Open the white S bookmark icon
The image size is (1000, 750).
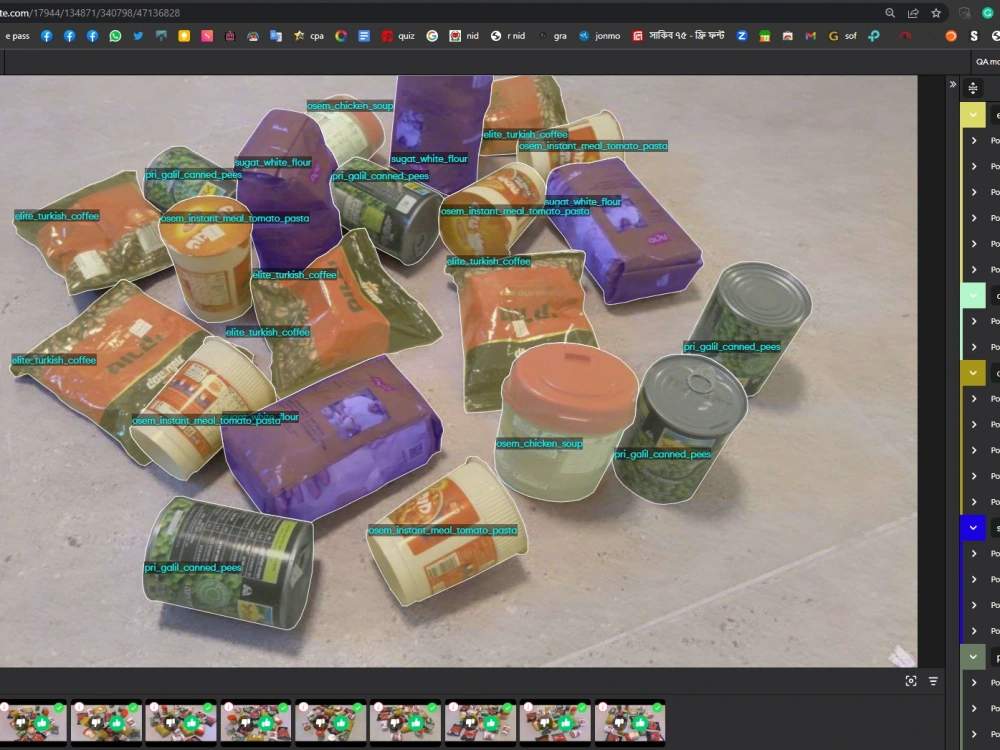(974, 36)
